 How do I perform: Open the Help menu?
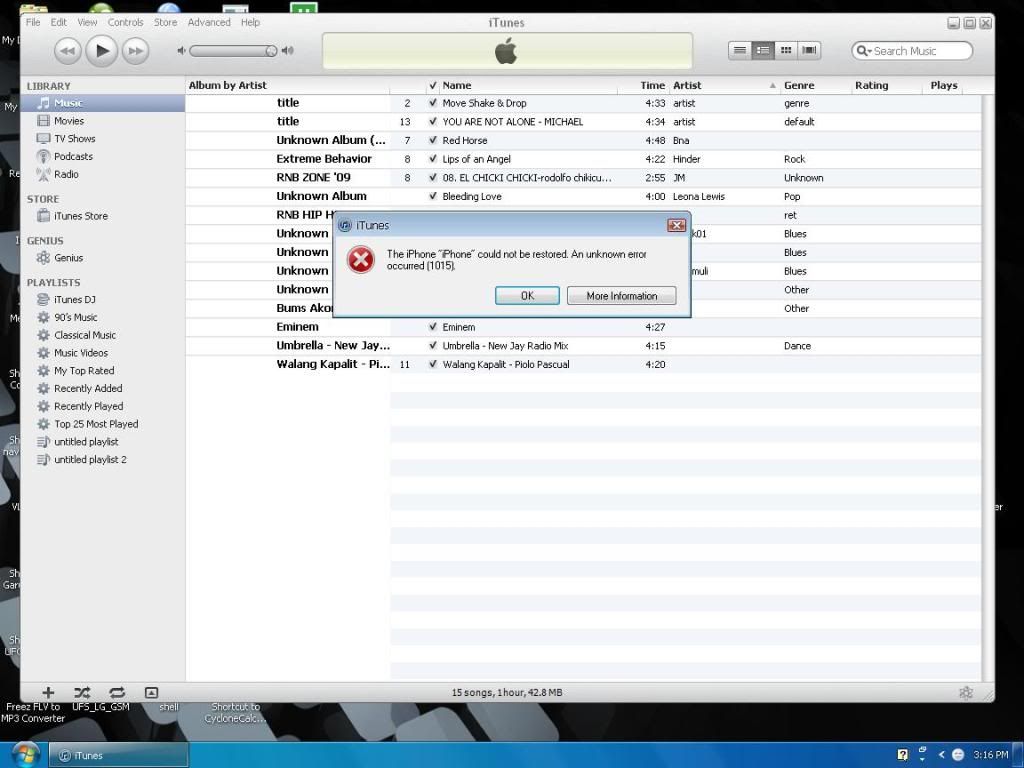pyautogui.click(x=250, y=22)
